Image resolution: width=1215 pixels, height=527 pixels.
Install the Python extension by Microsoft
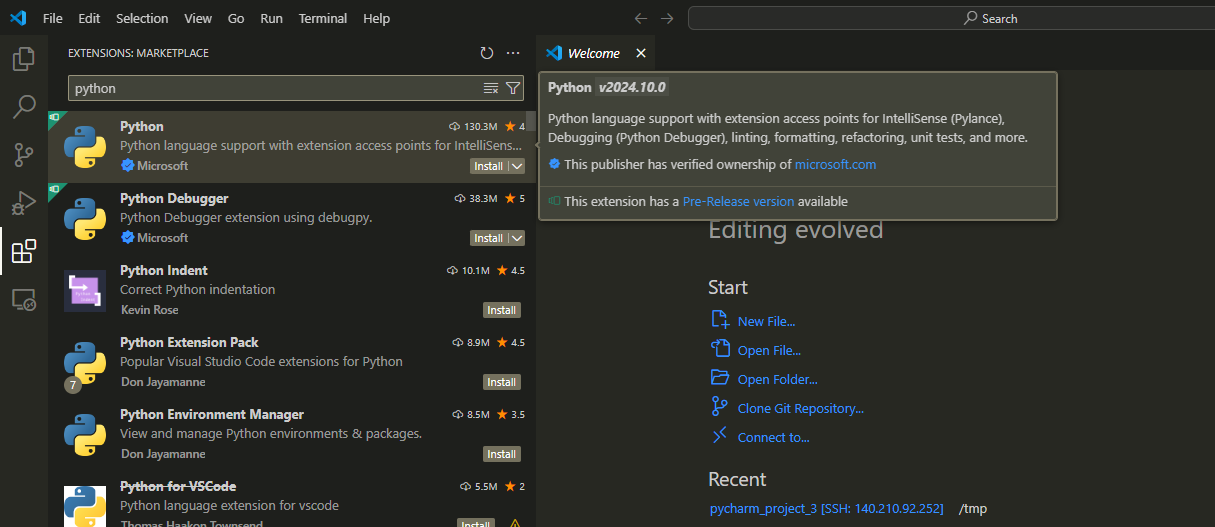[x=489, y=166]
